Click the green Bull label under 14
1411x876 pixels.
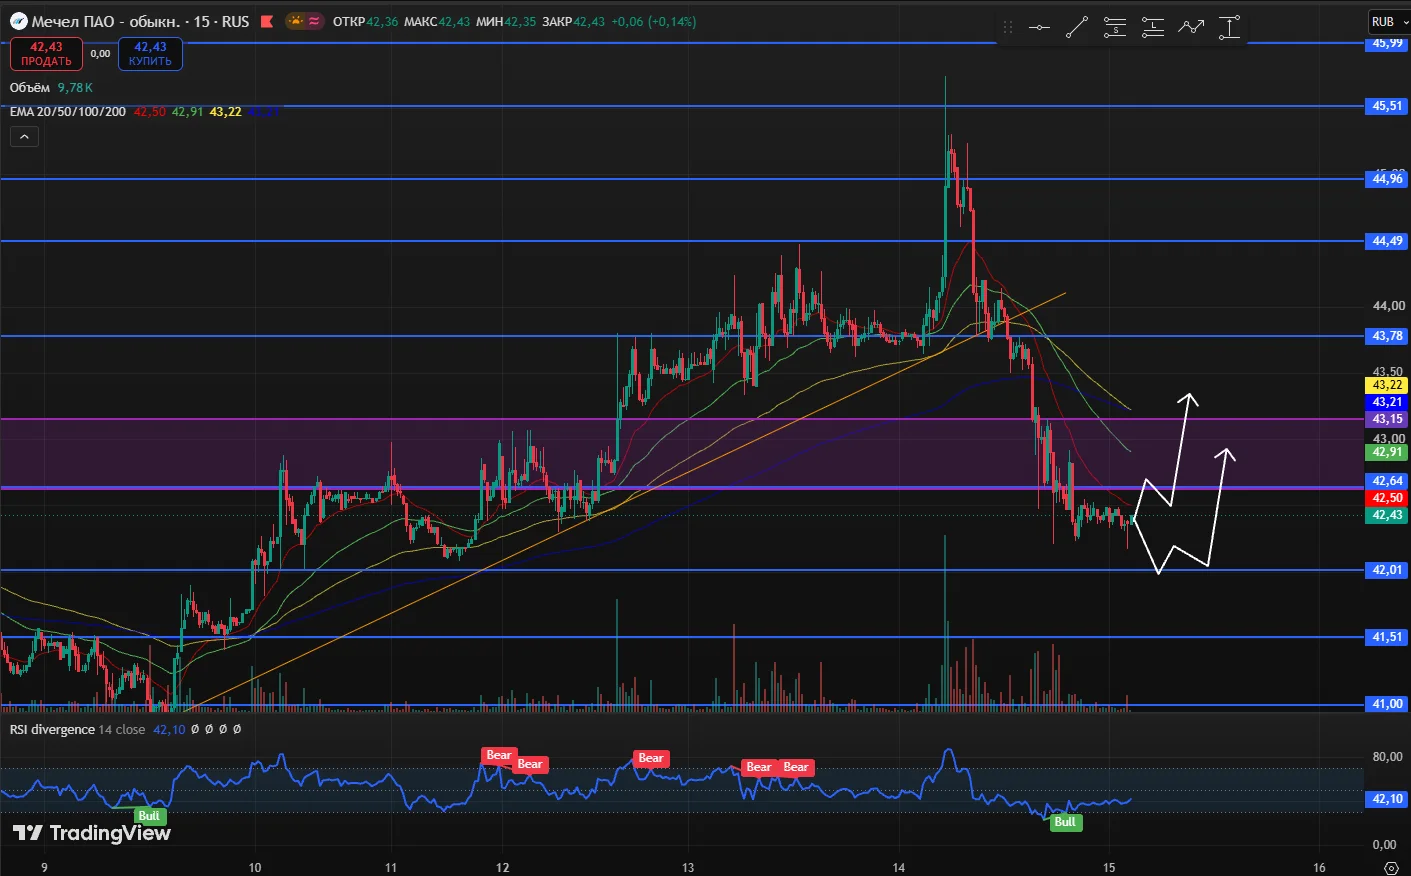click(1065, 822)
